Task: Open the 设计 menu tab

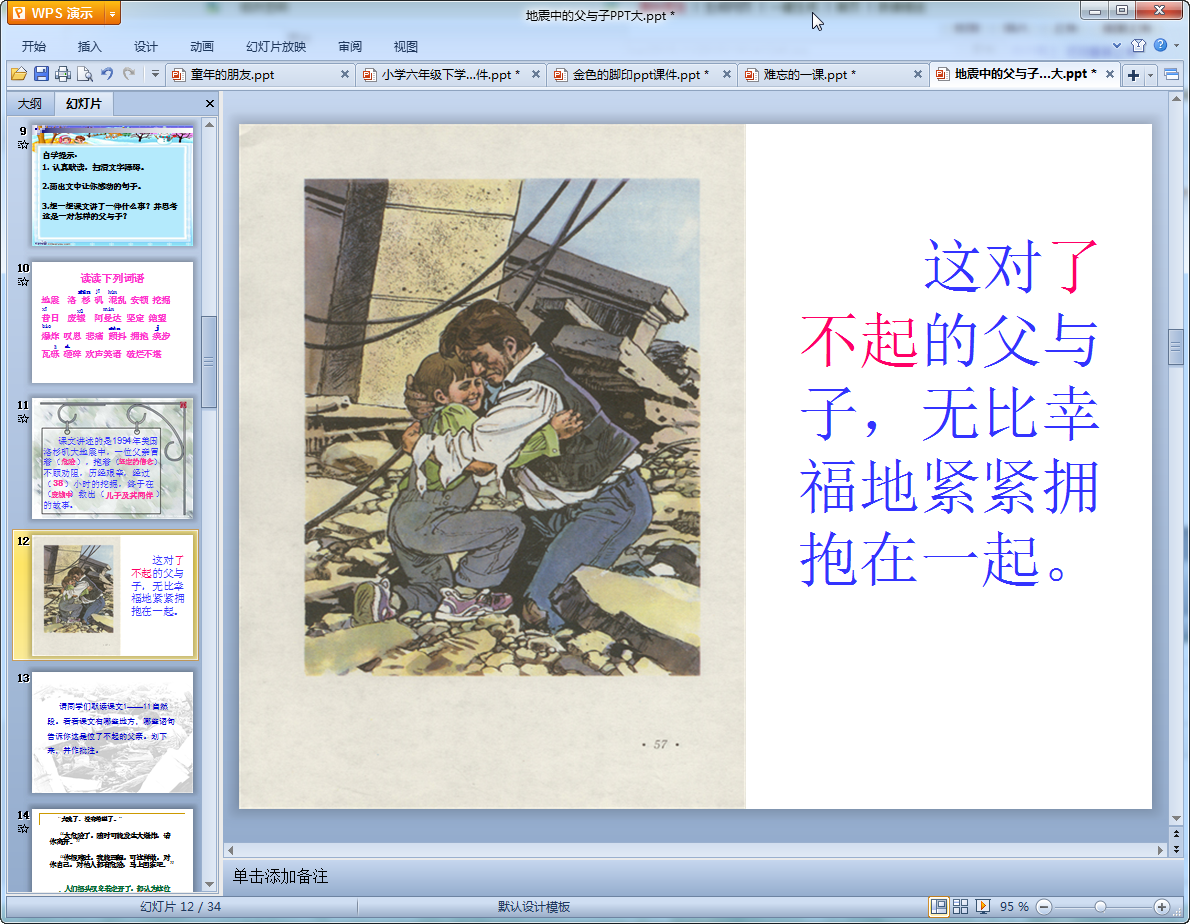Action: point(146,46)
